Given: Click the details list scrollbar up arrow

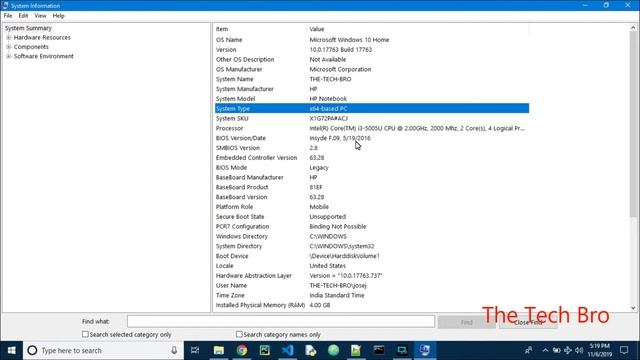Looking at the screenshot, I should [x=633, y=28].
